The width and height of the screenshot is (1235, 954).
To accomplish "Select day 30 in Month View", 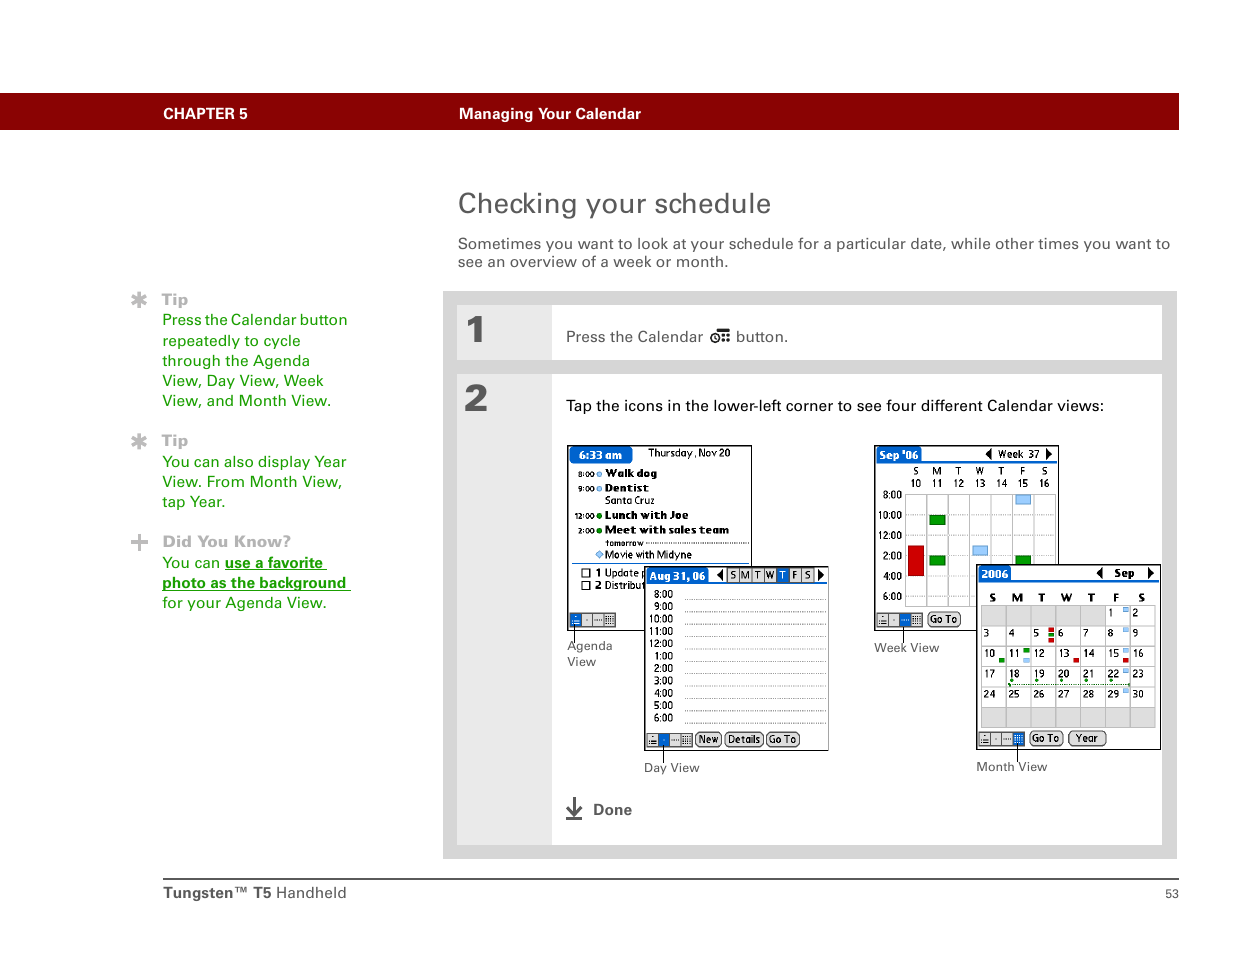I will point(1143,696).
